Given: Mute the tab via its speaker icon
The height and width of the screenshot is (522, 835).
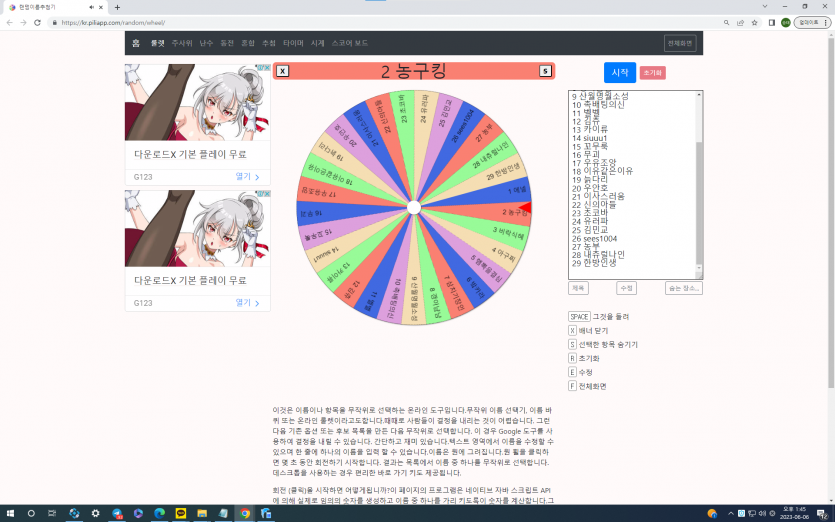Looking at the screenshot, I should pos(92,7).
